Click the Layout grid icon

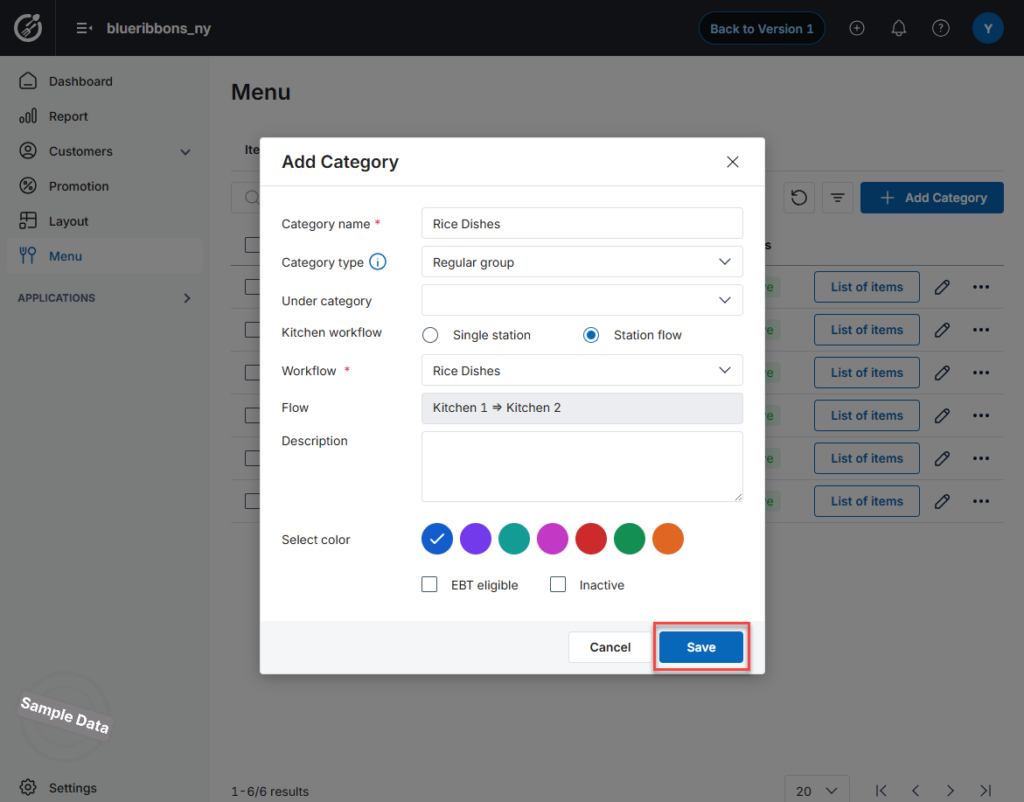tap(28, 221)
